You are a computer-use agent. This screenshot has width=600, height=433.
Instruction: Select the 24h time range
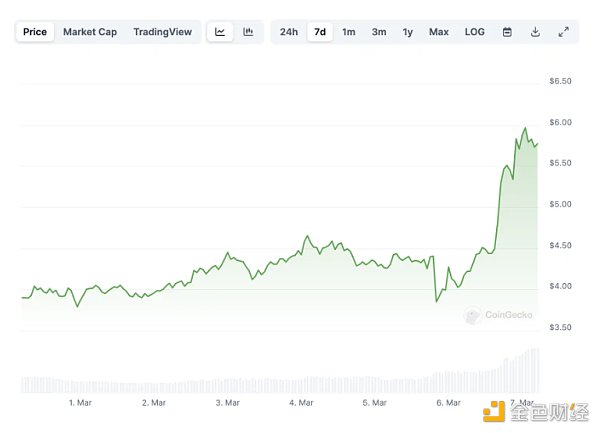[x=288, y=32]
